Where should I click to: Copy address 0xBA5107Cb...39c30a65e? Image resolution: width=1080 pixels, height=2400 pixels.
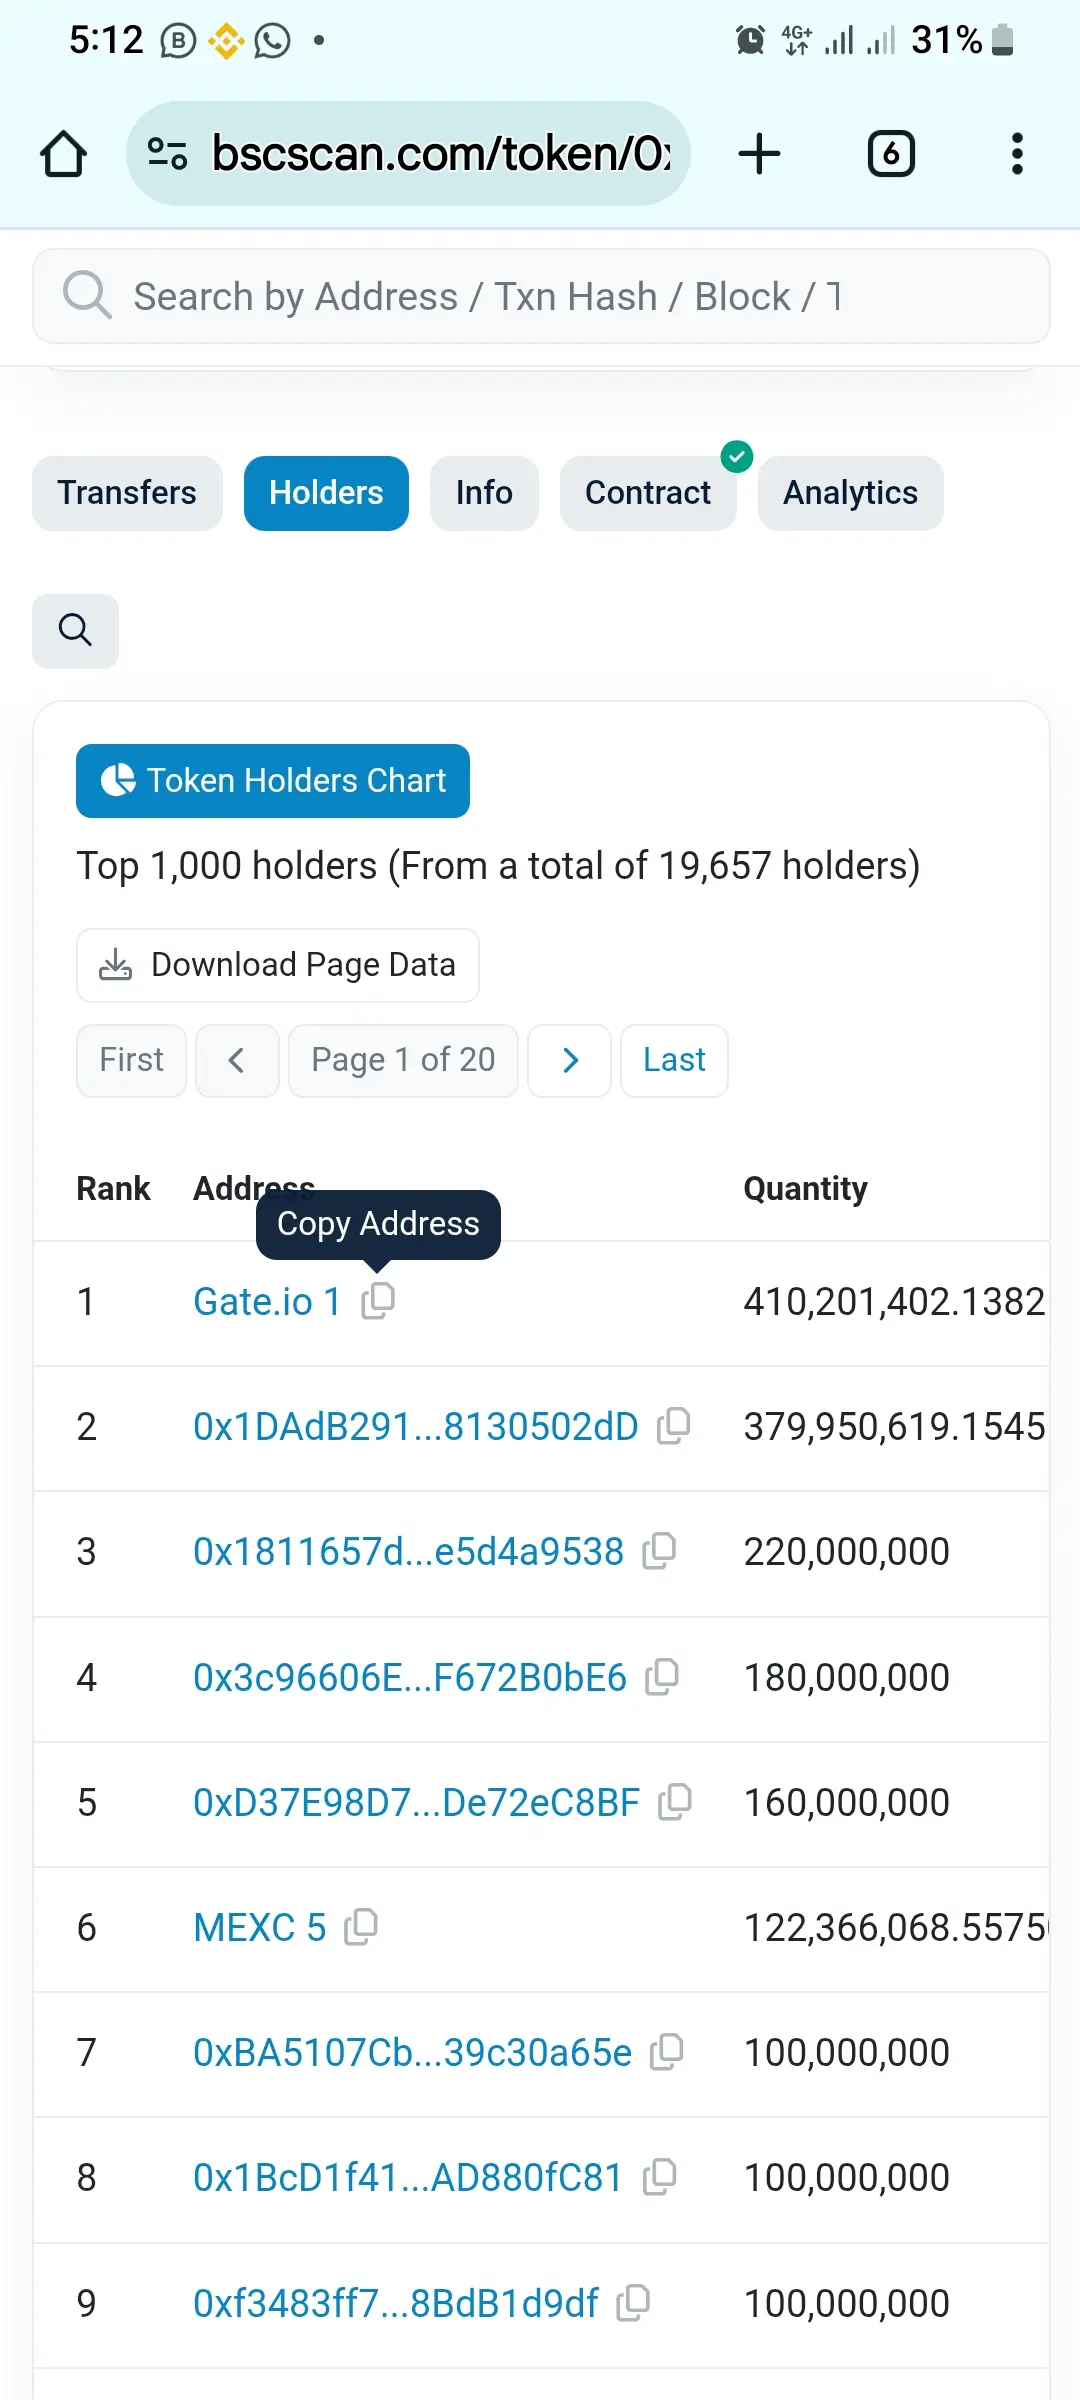coord(667,2051)
